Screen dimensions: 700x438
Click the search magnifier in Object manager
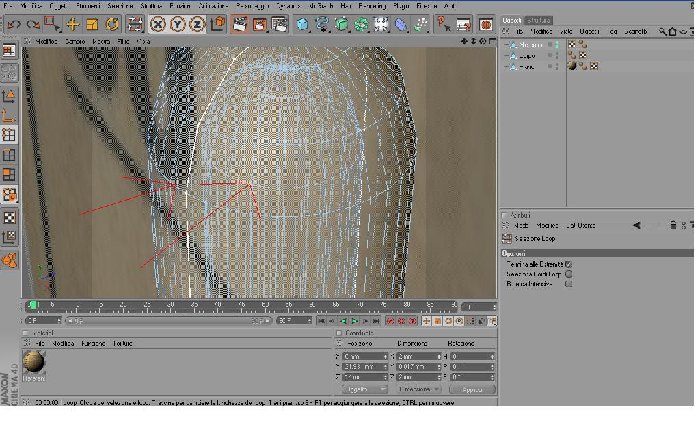coord(662,32)
